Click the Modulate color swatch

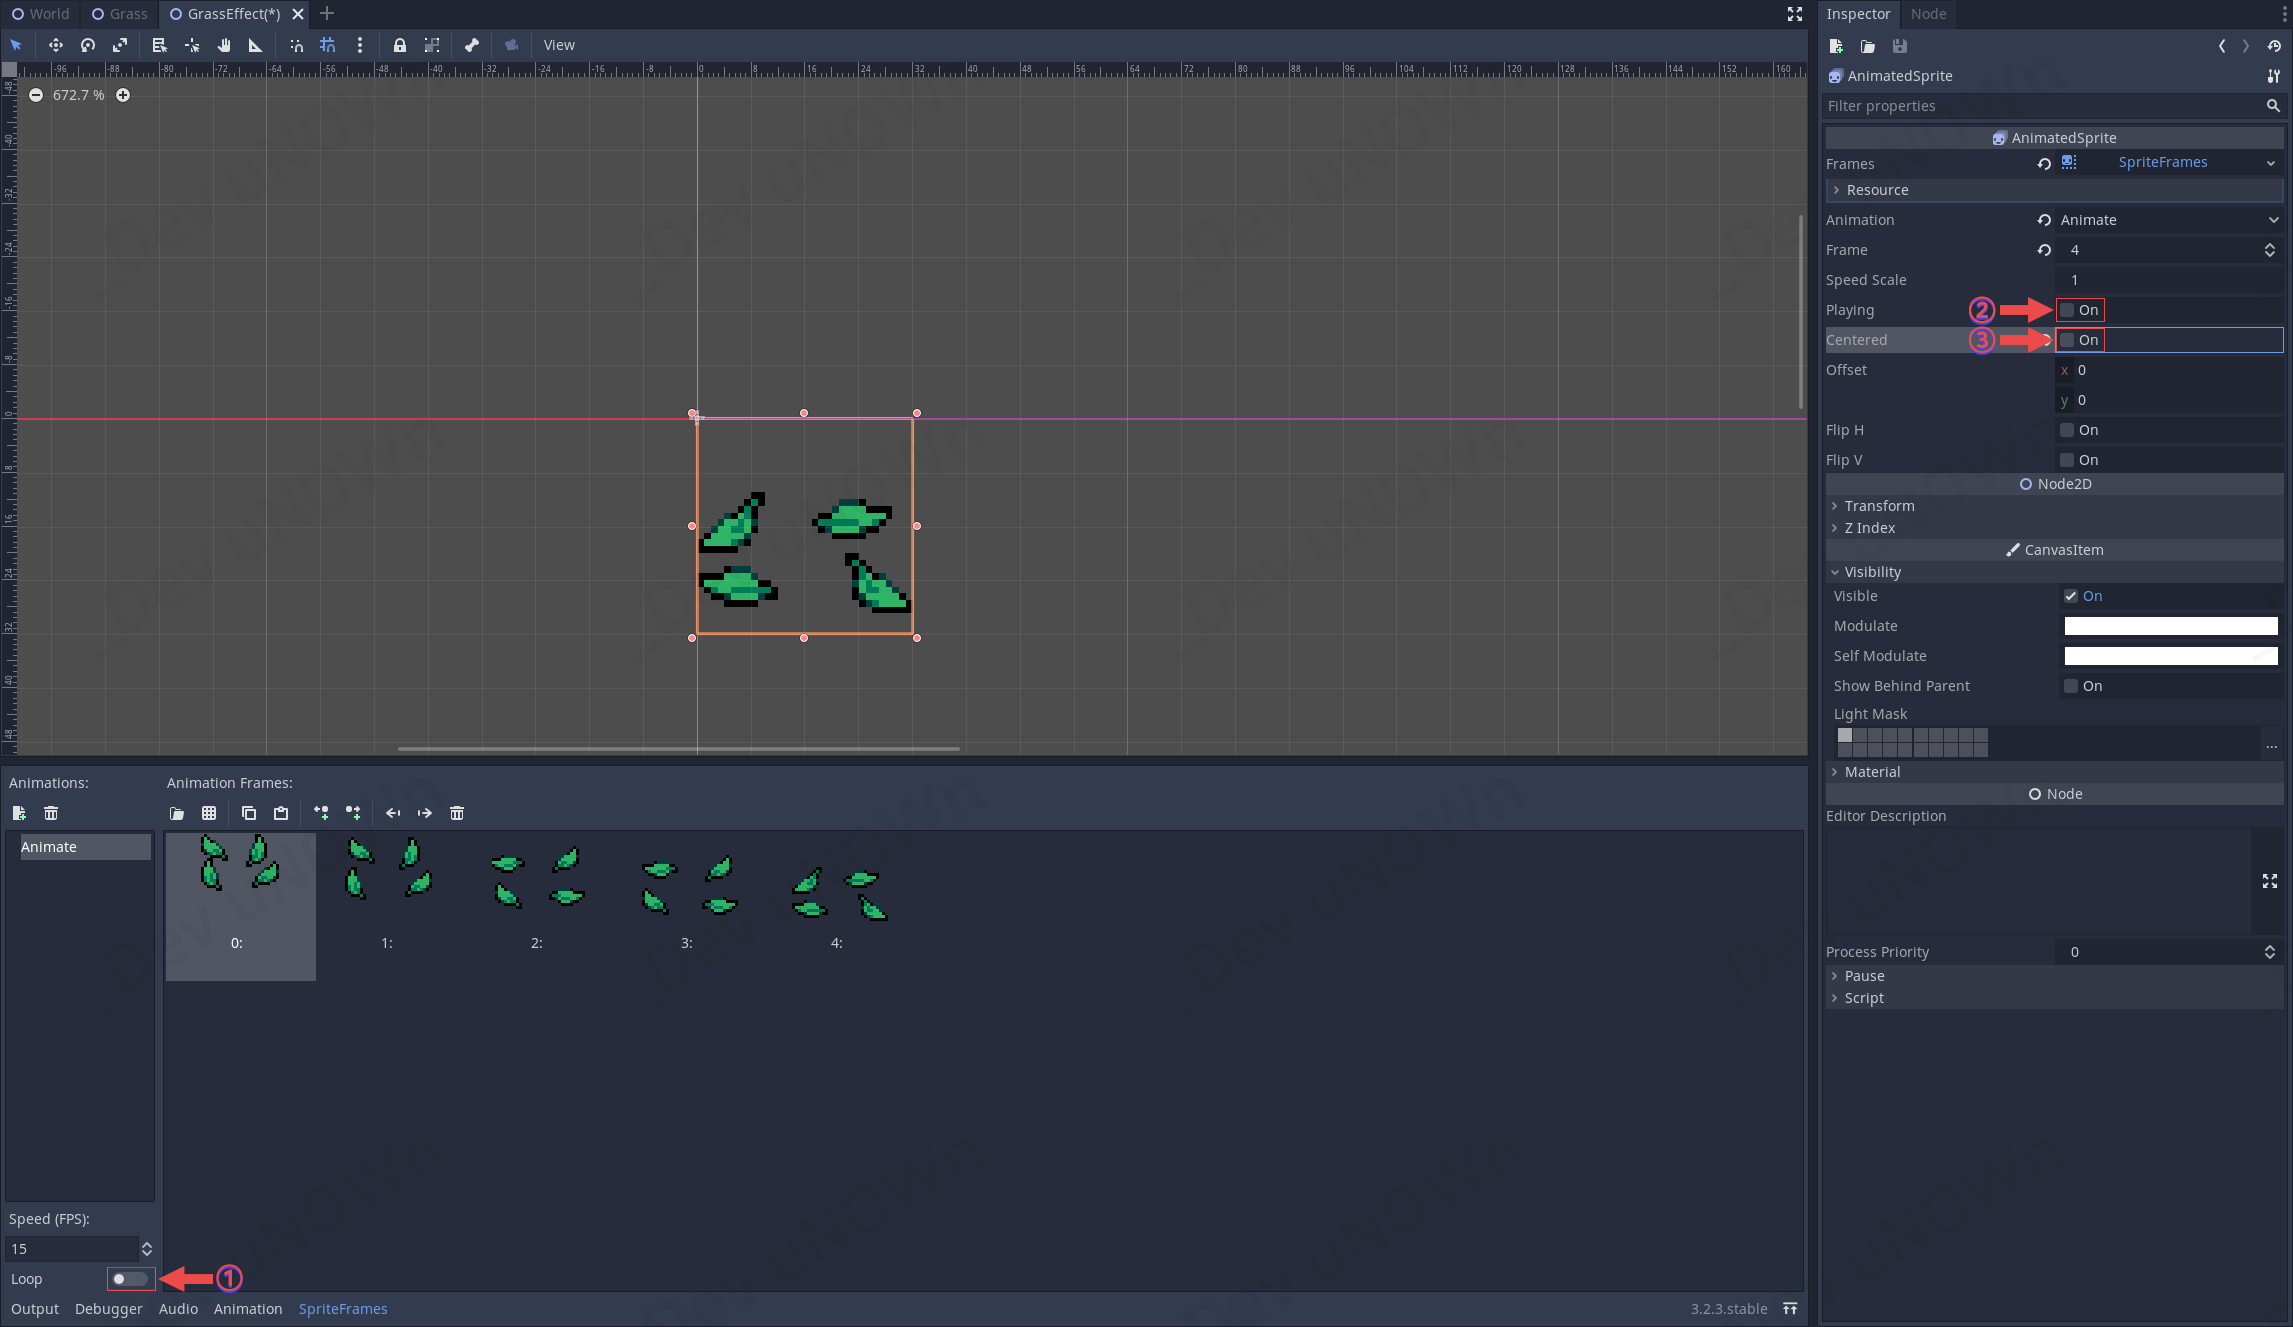coord(2170,626)
